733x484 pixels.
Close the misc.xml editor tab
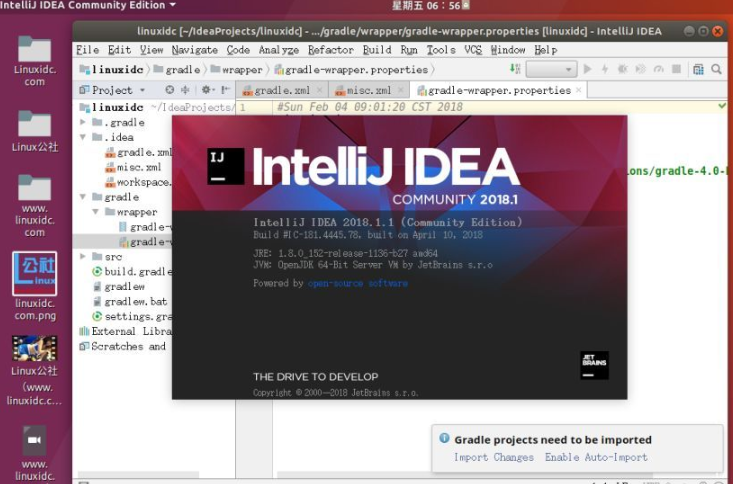401,90
